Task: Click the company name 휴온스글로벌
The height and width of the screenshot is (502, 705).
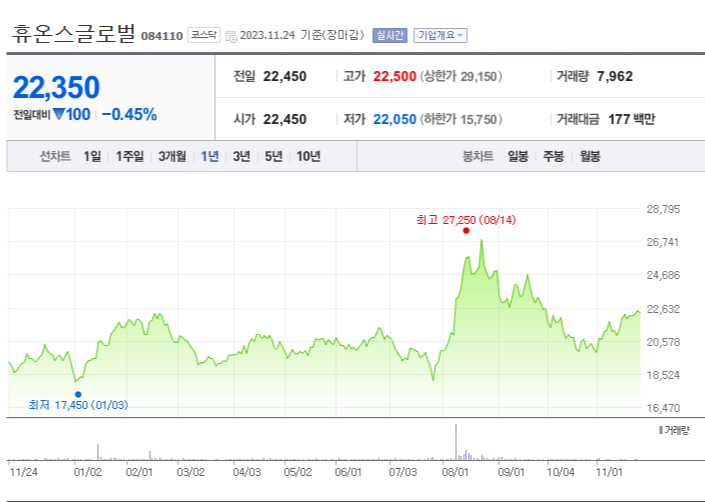Action: (x=73, y=34)
